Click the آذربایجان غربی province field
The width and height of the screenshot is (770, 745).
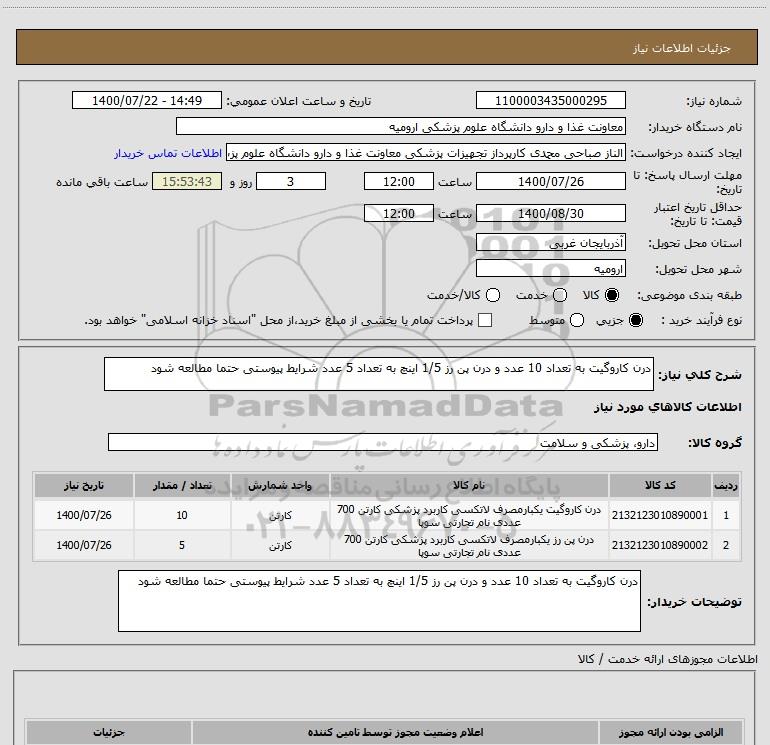point(550,243)
